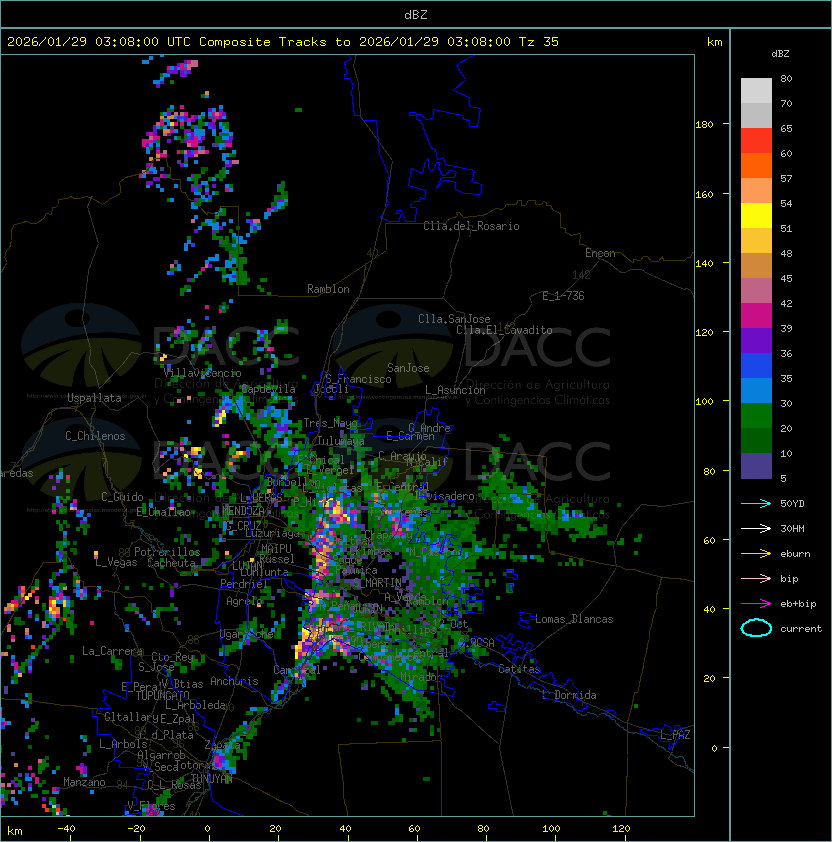This screenshot has height=842, width=832.
Task: Click the Lomas_Blancas map label
Action: coord(574,619)
